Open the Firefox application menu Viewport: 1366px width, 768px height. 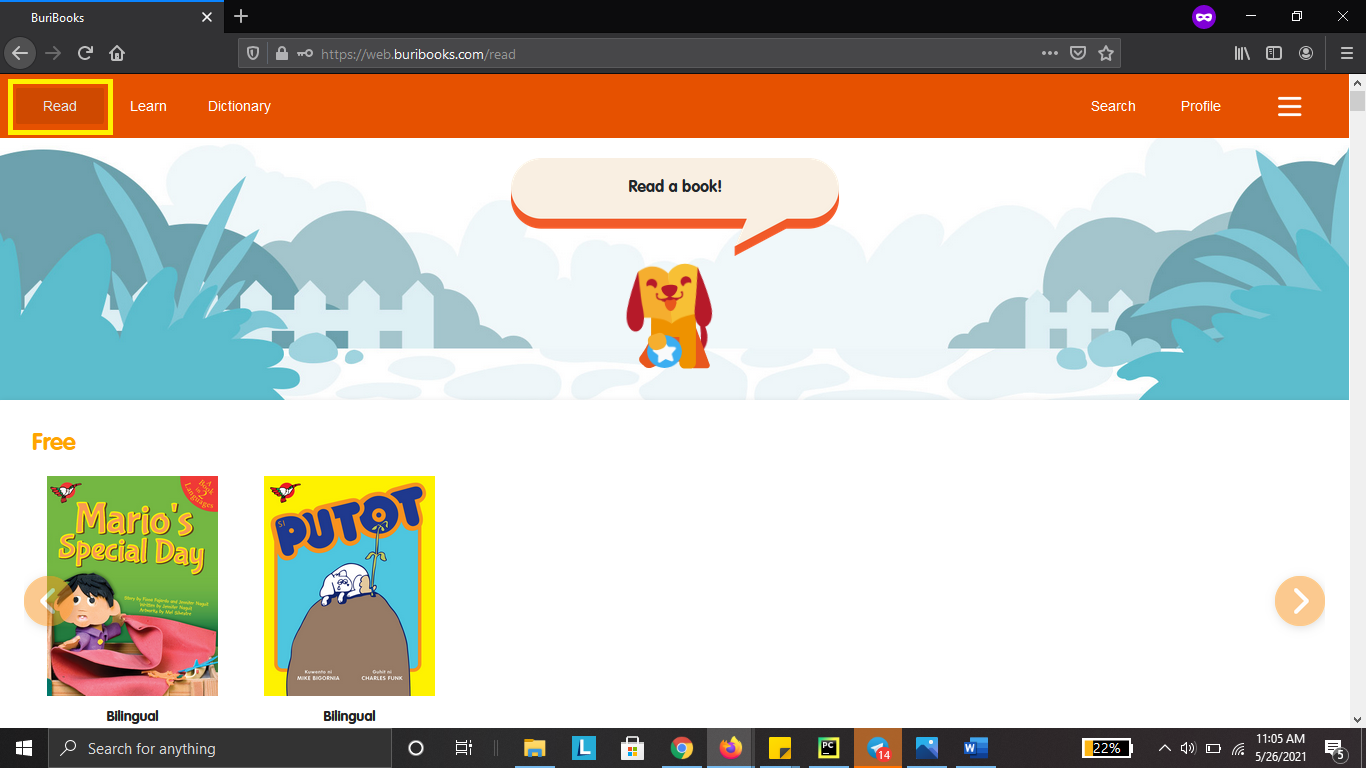tap(1346, 53)
